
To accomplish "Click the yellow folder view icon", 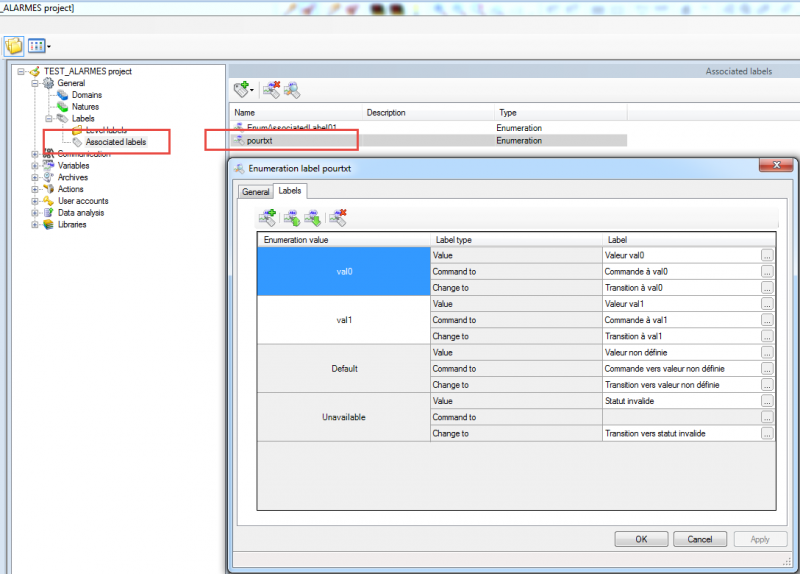I will pyautogui.click(x=14, y=46).
